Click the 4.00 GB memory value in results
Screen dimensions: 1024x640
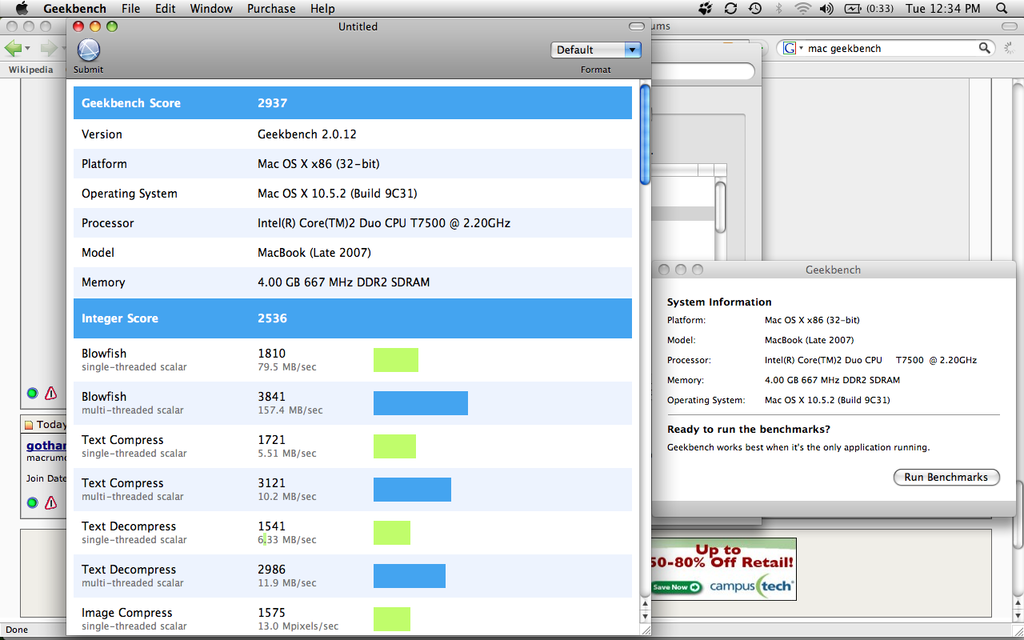[x=344, y=282]
